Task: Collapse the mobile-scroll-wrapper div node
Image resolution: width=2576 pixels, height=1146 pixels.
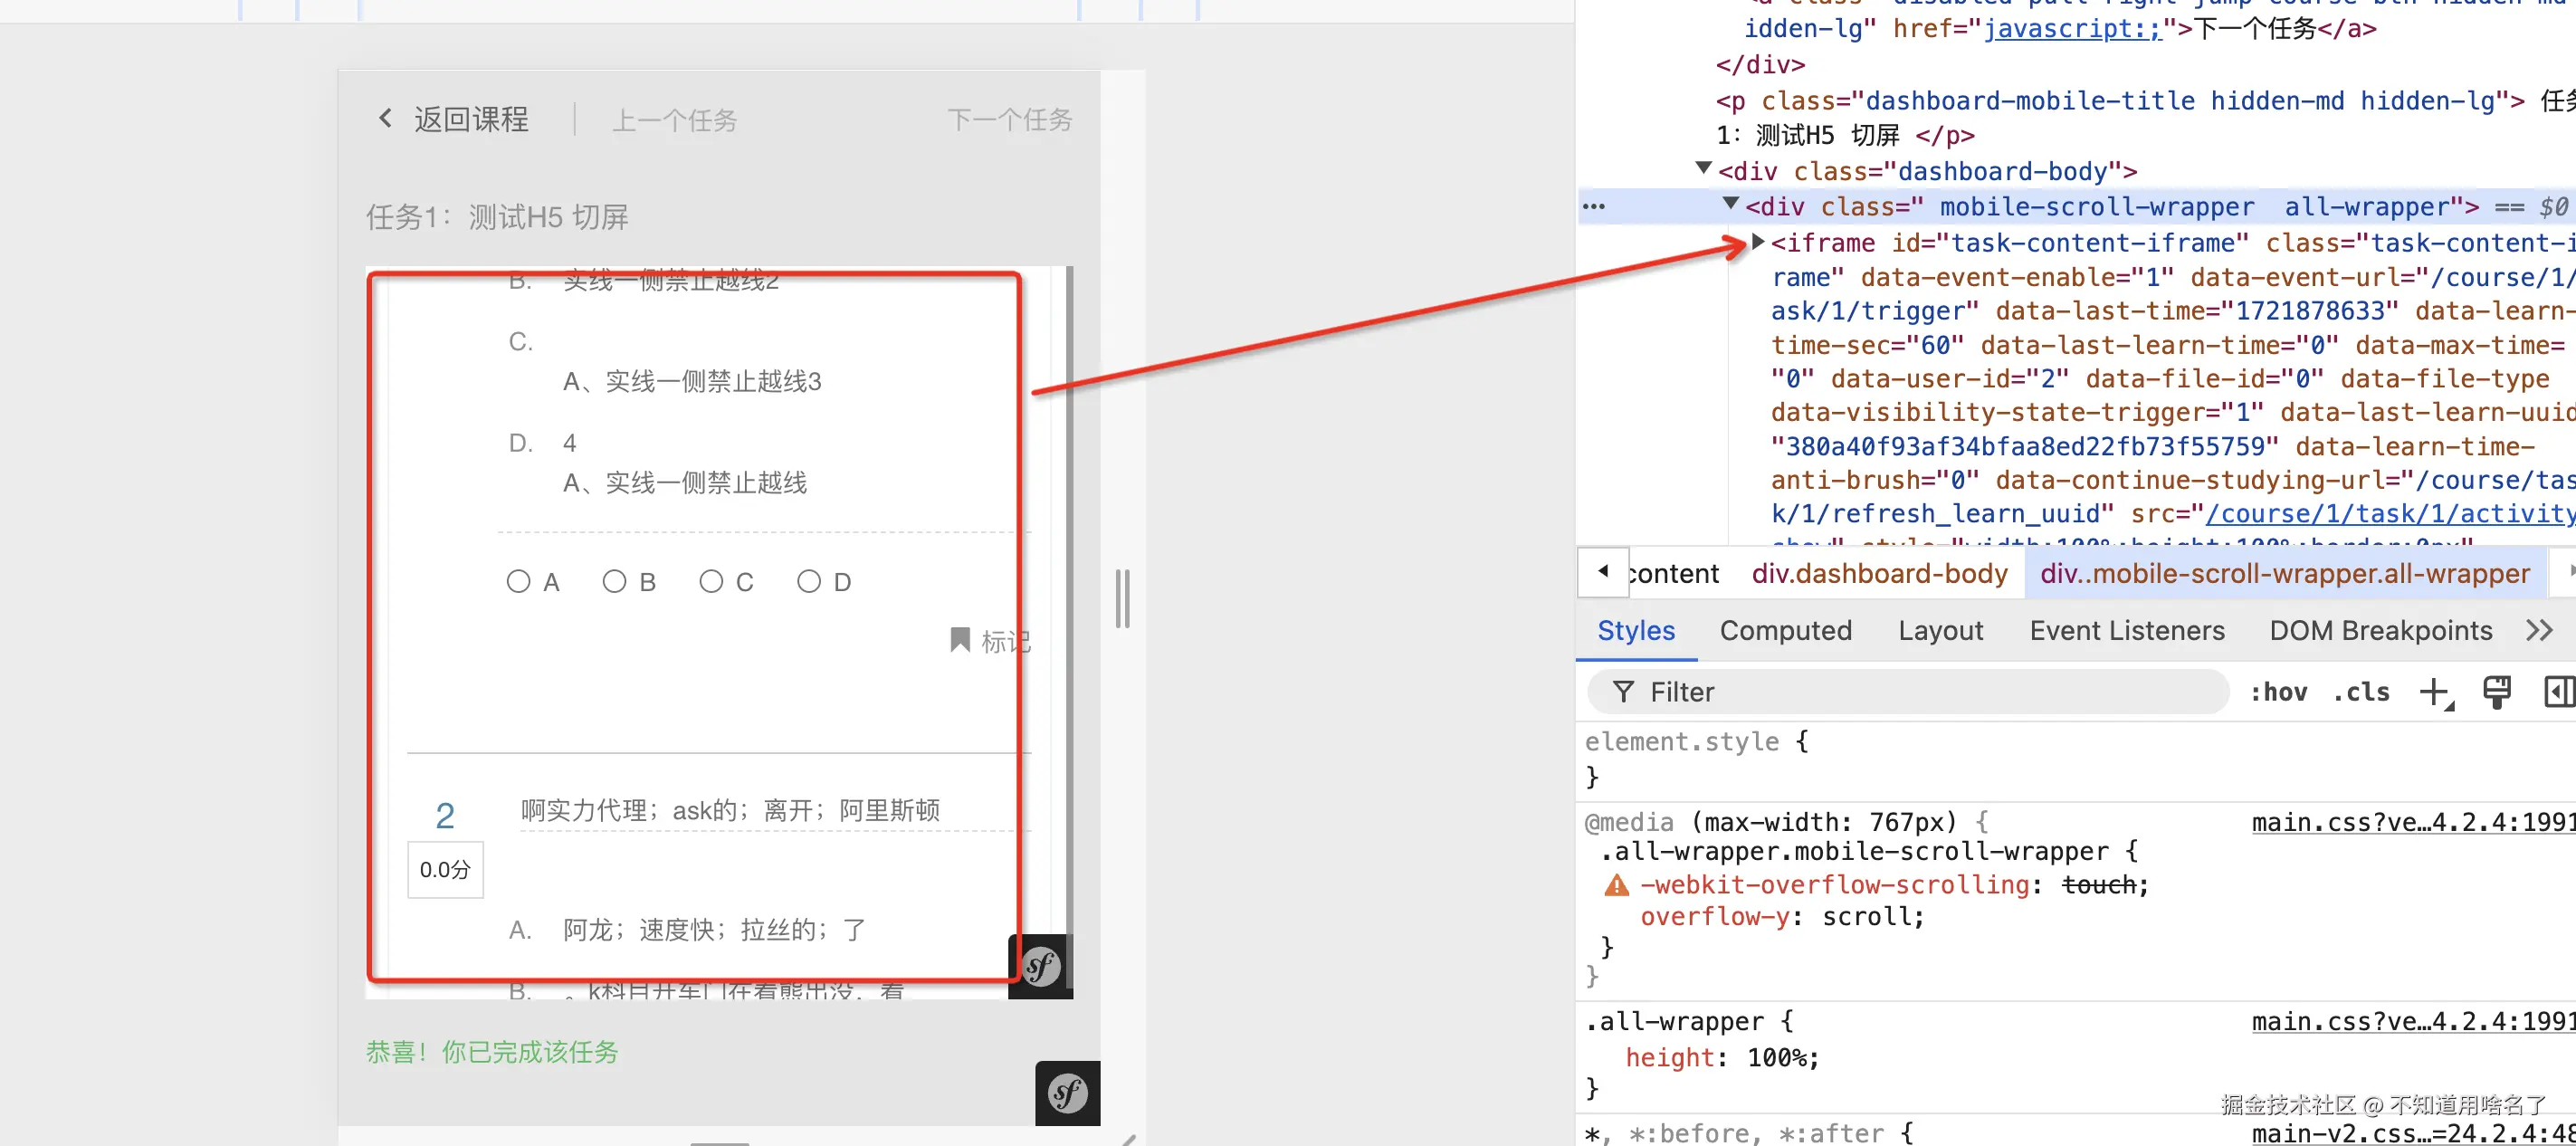Action: (1730, 205)
